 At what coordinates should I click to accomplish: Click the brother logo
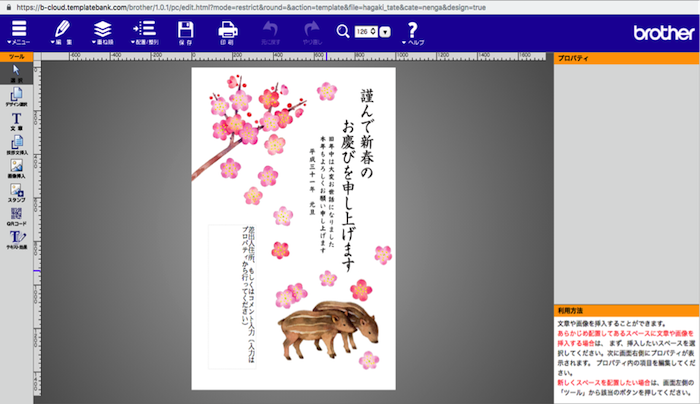click(663, 32)
